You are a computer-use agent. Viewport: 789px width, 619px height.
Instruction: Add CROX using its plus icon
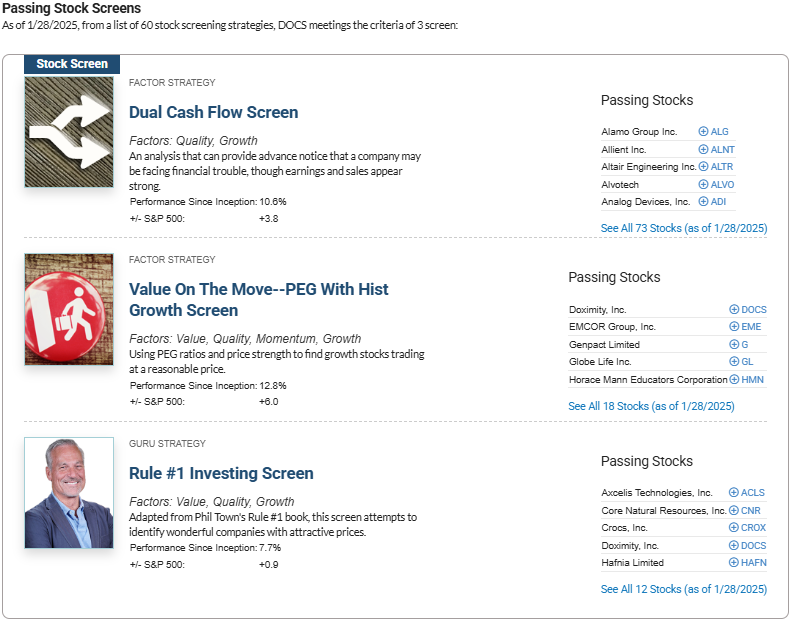[734, 528]
